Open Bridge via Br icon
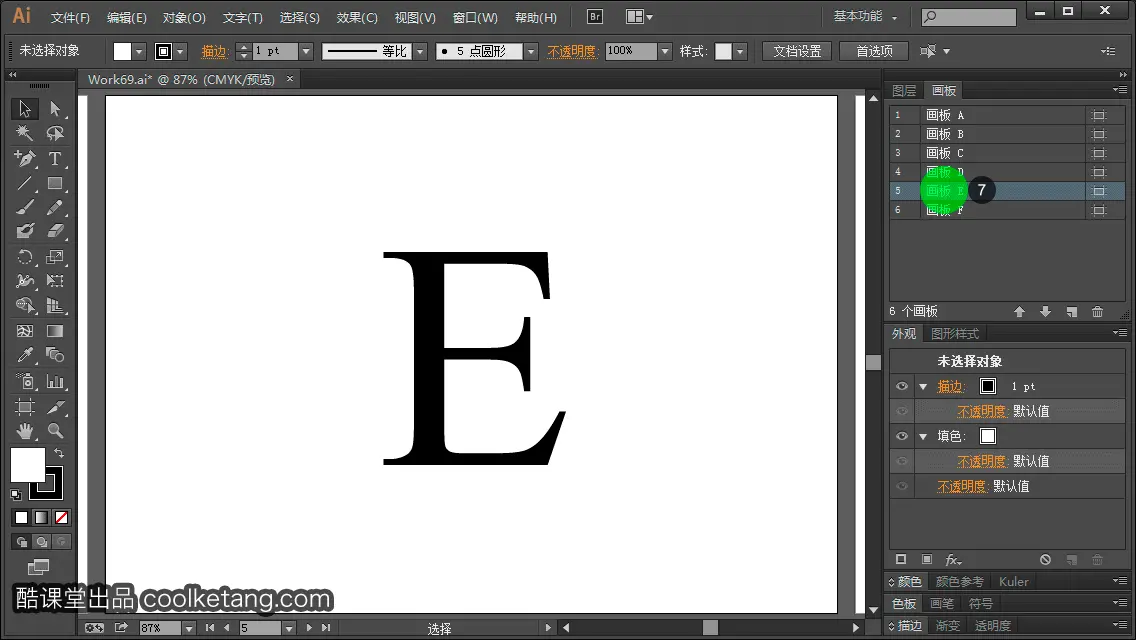Image resolution: width=1136 pixels, height=640 pixels. click(x=595, y=17)
